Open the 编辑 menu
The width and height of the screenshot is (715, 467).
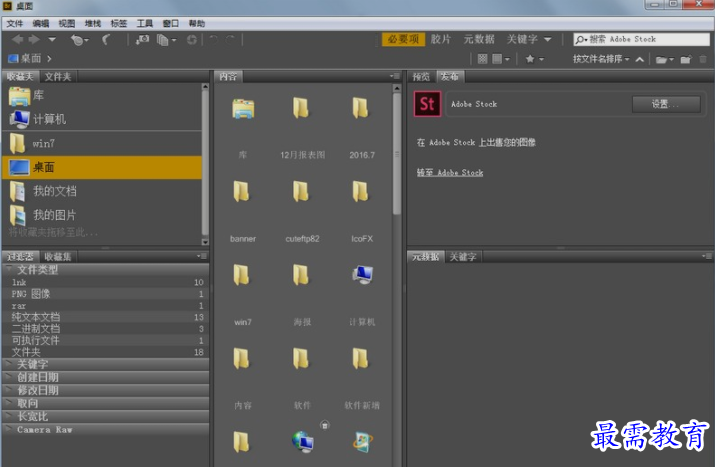(x=41, y=23)
